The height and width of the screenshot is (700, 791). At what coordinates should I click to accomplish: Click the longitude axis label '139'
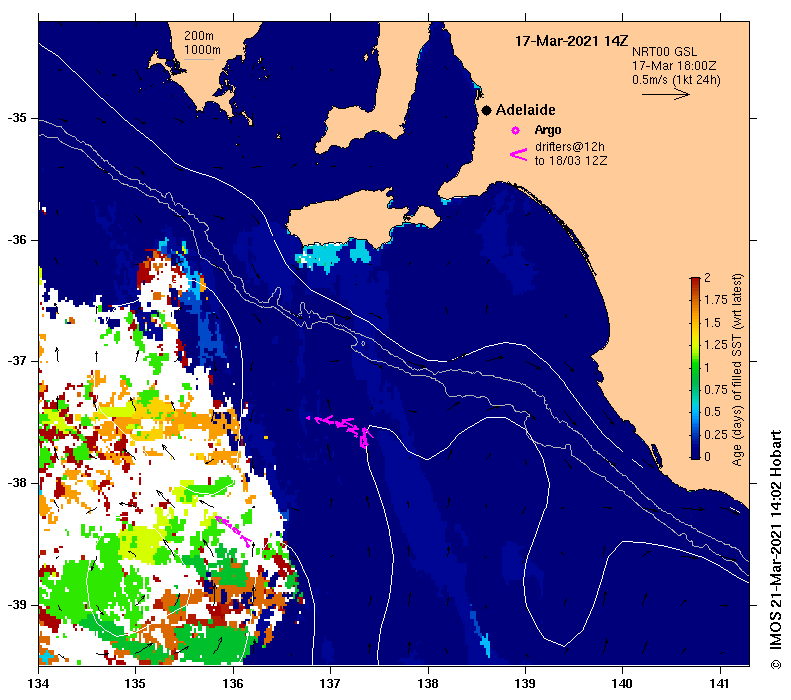click(x=525, y=684)
